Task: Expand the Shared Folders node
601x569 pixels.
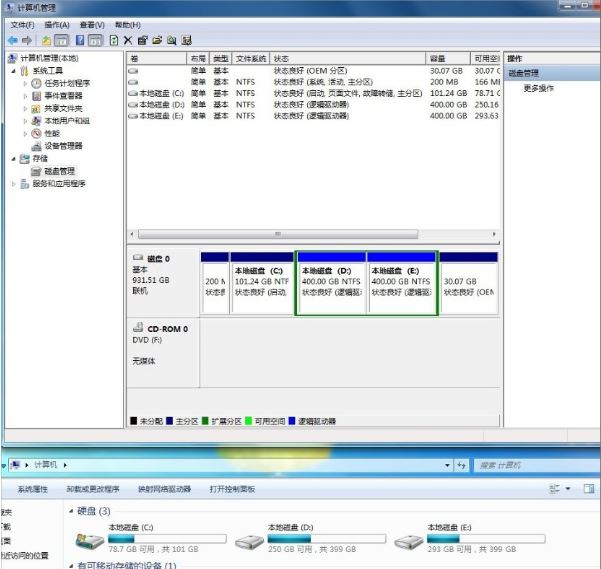Action: pyautogui.click(x=25, y=108)
